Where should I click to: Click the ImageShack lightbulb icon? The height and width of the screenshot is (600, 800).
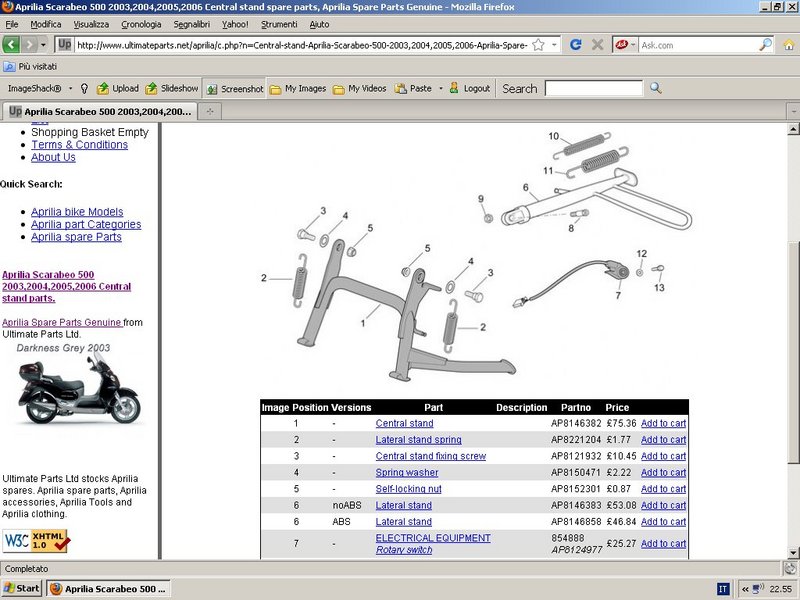click(84, 88)
